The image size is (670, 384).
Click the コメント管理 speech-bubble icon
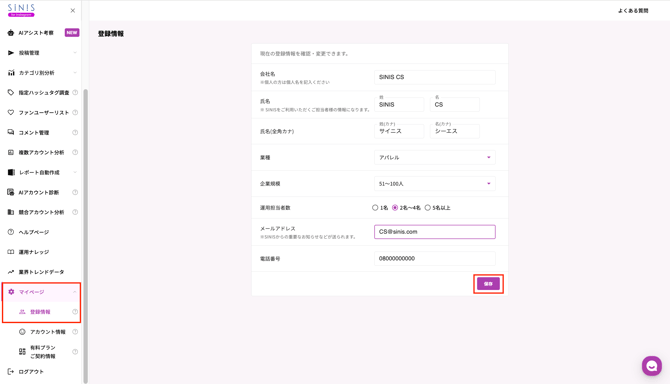coord(11,132)
